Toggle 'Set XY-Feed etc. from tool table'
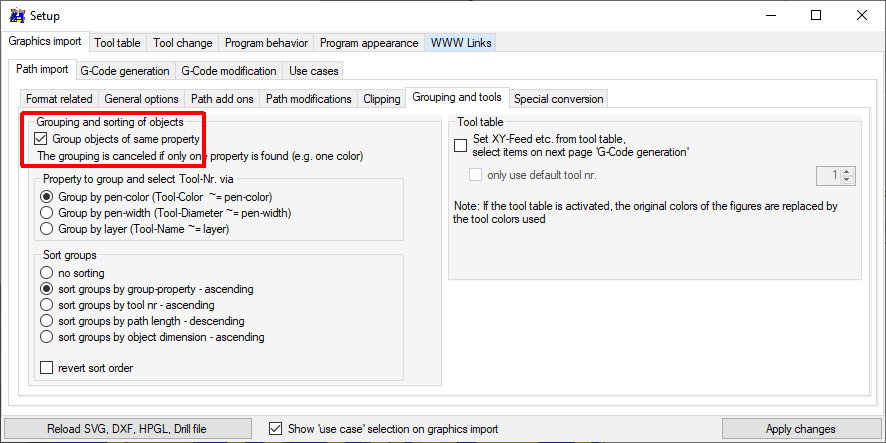 [461, 146]
